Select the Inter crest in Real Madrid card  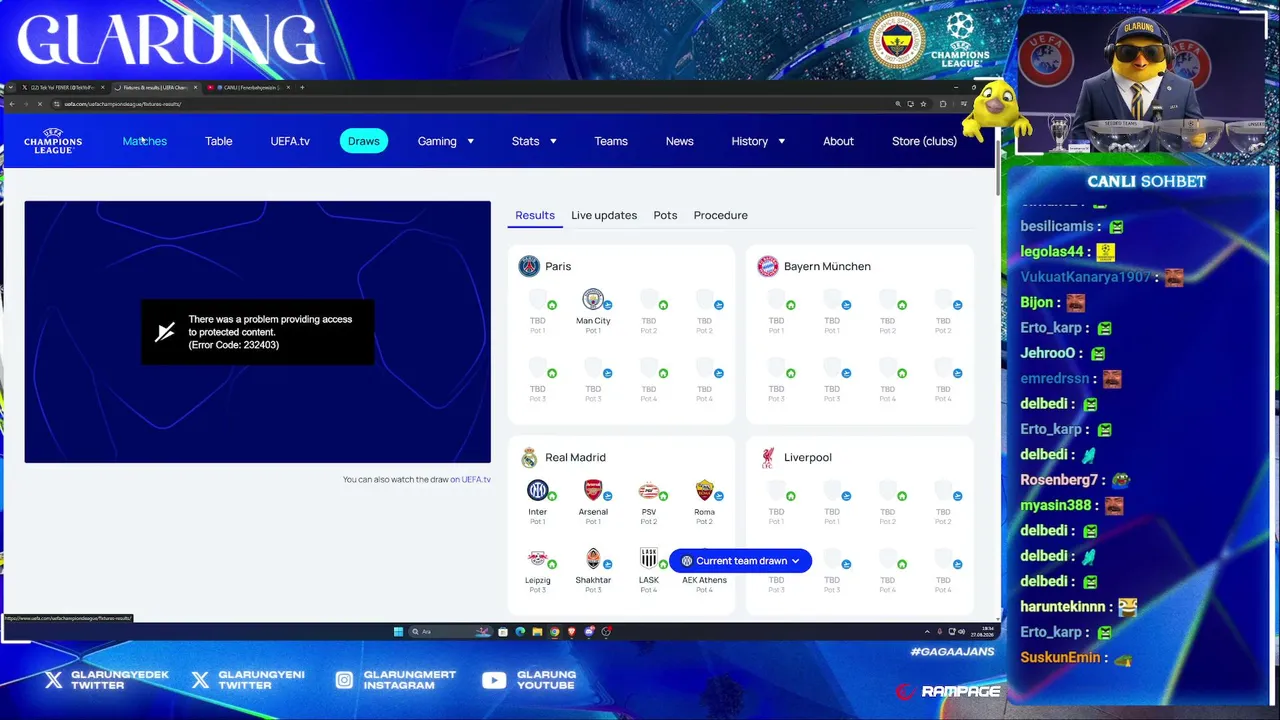click(x=538, y=490)
